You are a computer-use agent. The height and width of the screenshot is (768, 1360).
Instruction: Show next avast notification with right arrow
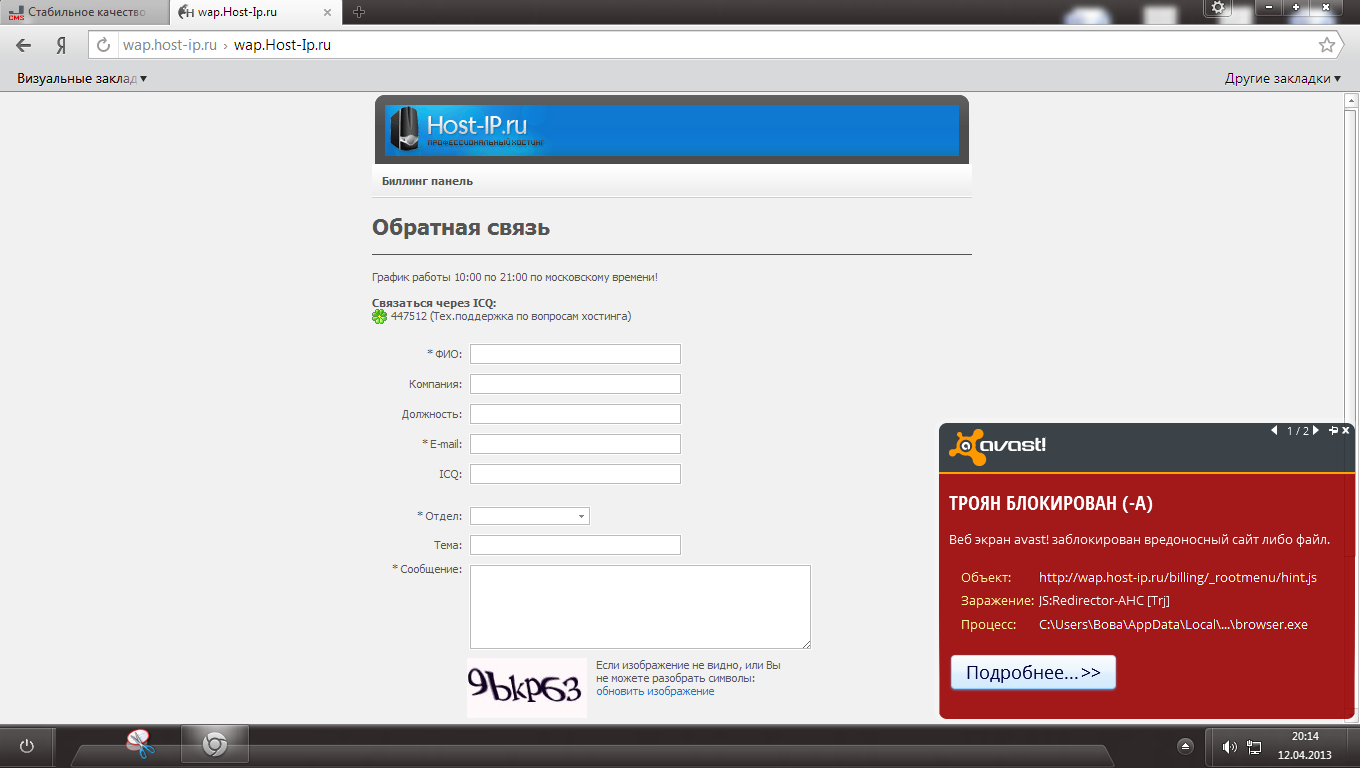1316,431
